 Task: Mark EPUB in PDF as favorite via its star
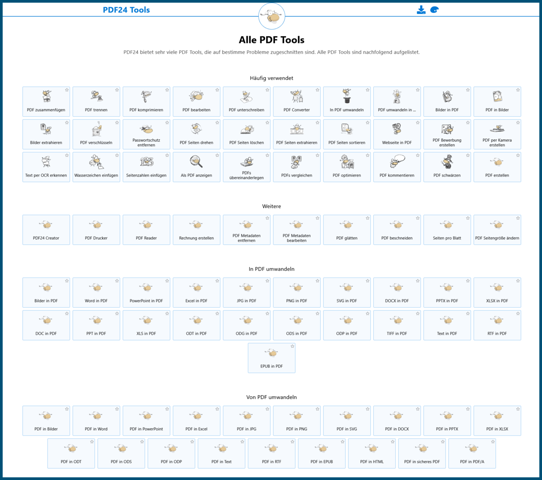click(292, 346)
